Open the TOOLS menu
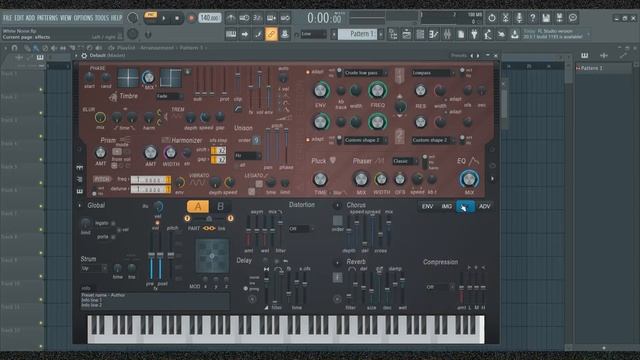This screenshot has height=360, width=640. click(102, 18)
